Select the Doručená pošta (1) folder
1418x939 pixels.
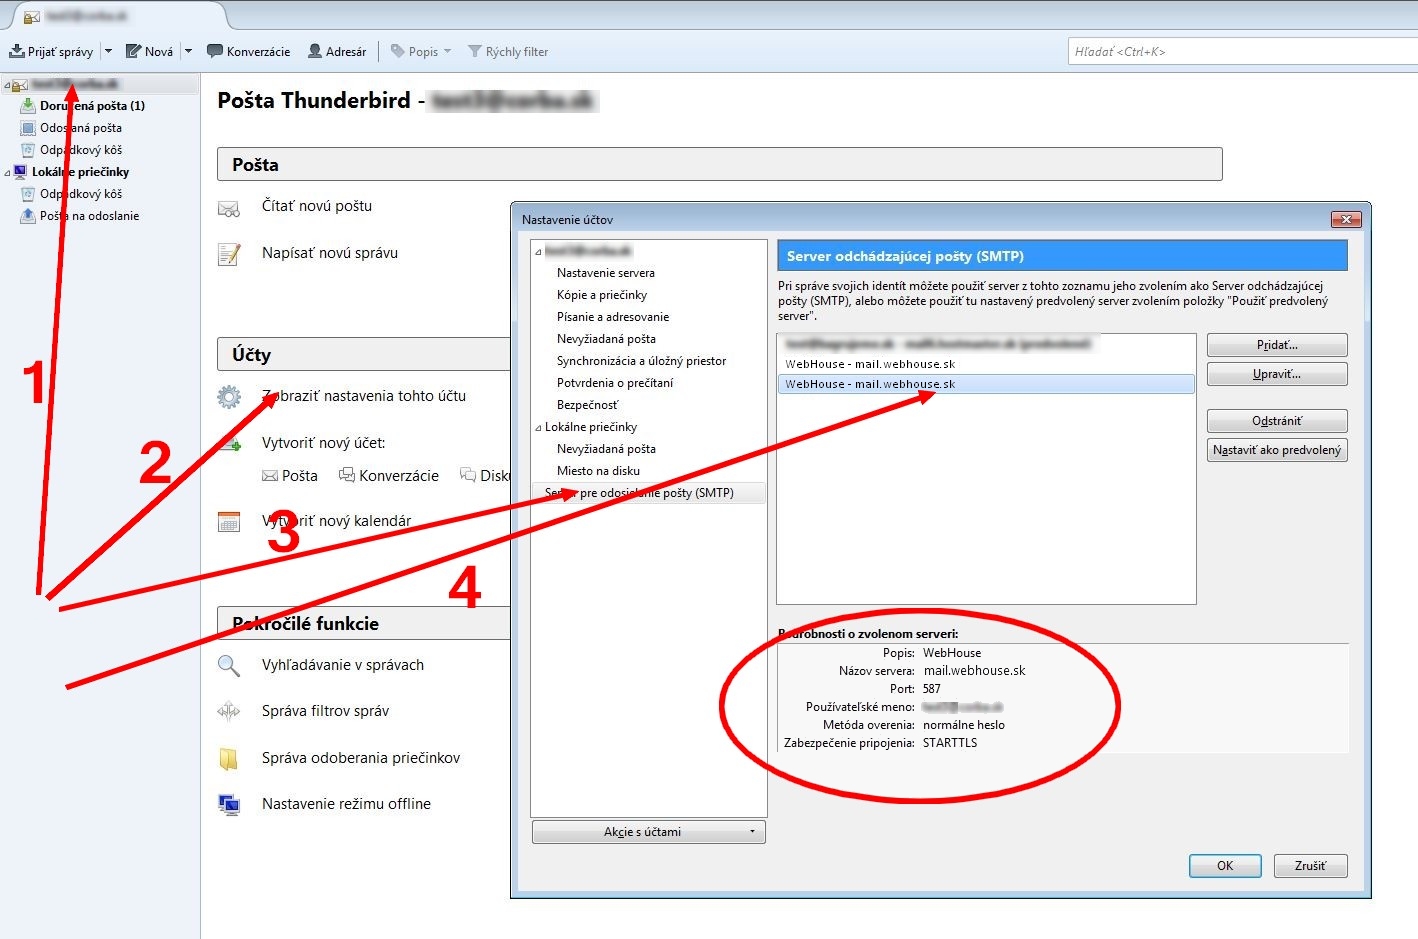pos(92,105)
